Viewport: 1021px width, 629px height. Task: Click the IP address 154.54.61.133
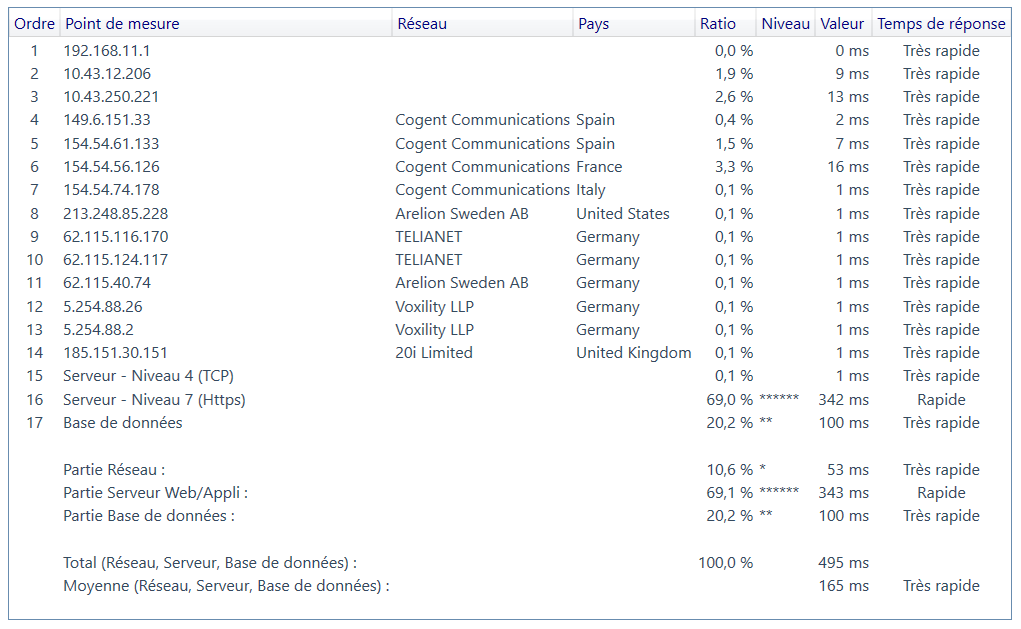111,144
